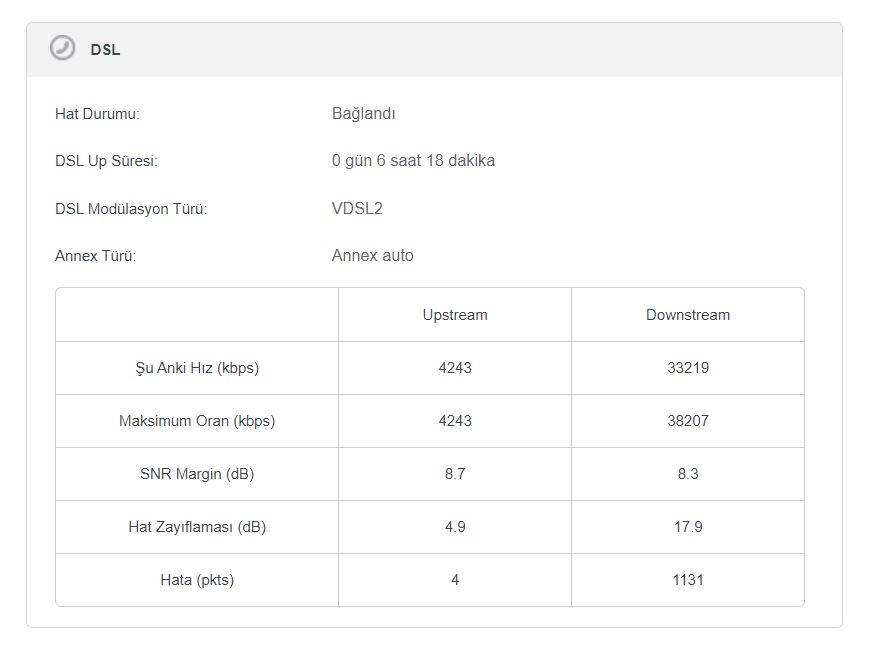Click the Hat Zayıflaması (dB) row label
The width and height of the screenshot is (869, 651).
197,527
